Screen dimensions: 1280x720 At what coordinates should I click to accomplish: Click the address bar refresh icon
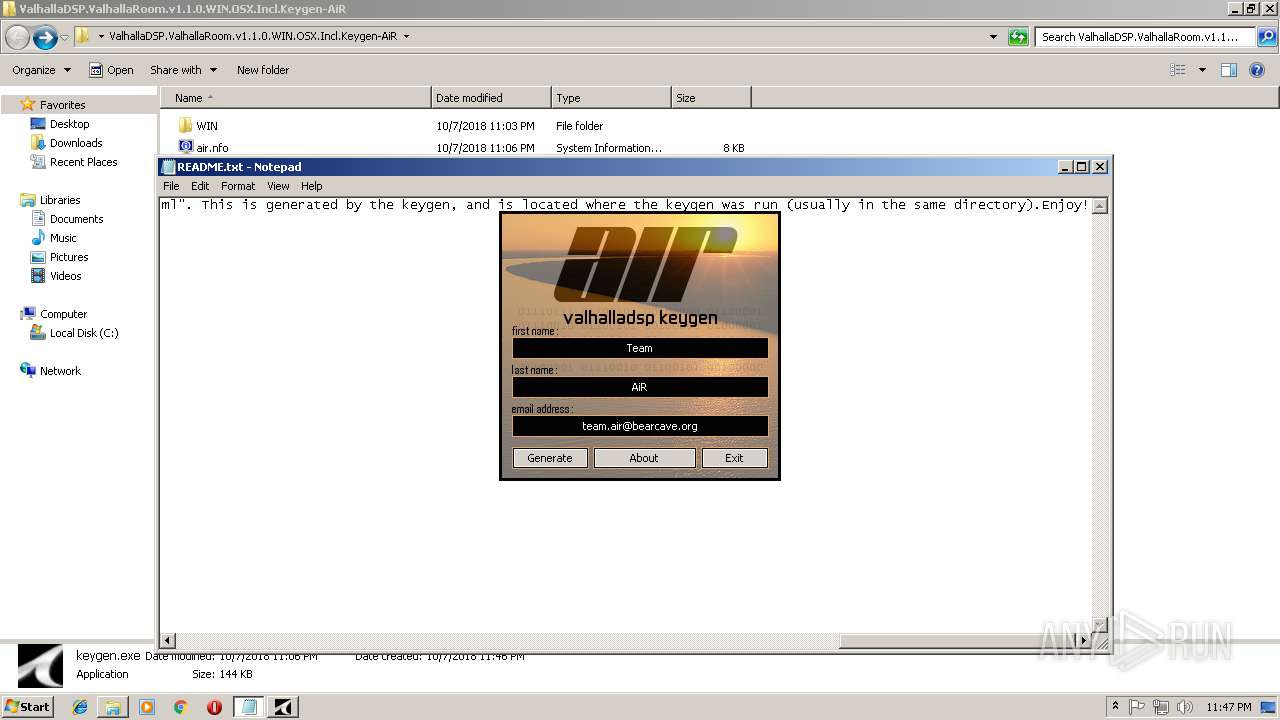pos(1018,37)
